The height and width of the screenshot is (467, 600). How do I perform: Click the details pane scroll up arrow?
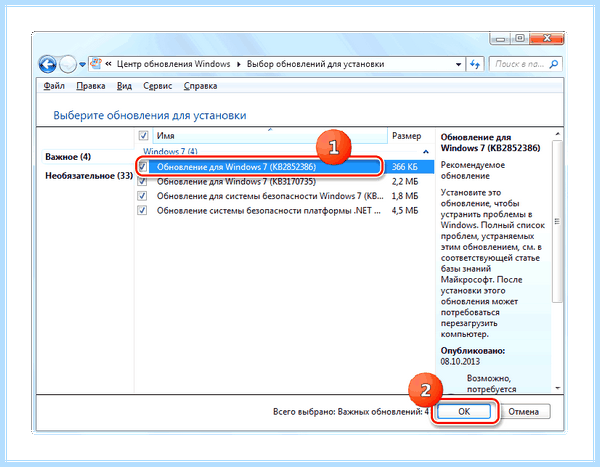pyautogui.click(x=558, y=134)
